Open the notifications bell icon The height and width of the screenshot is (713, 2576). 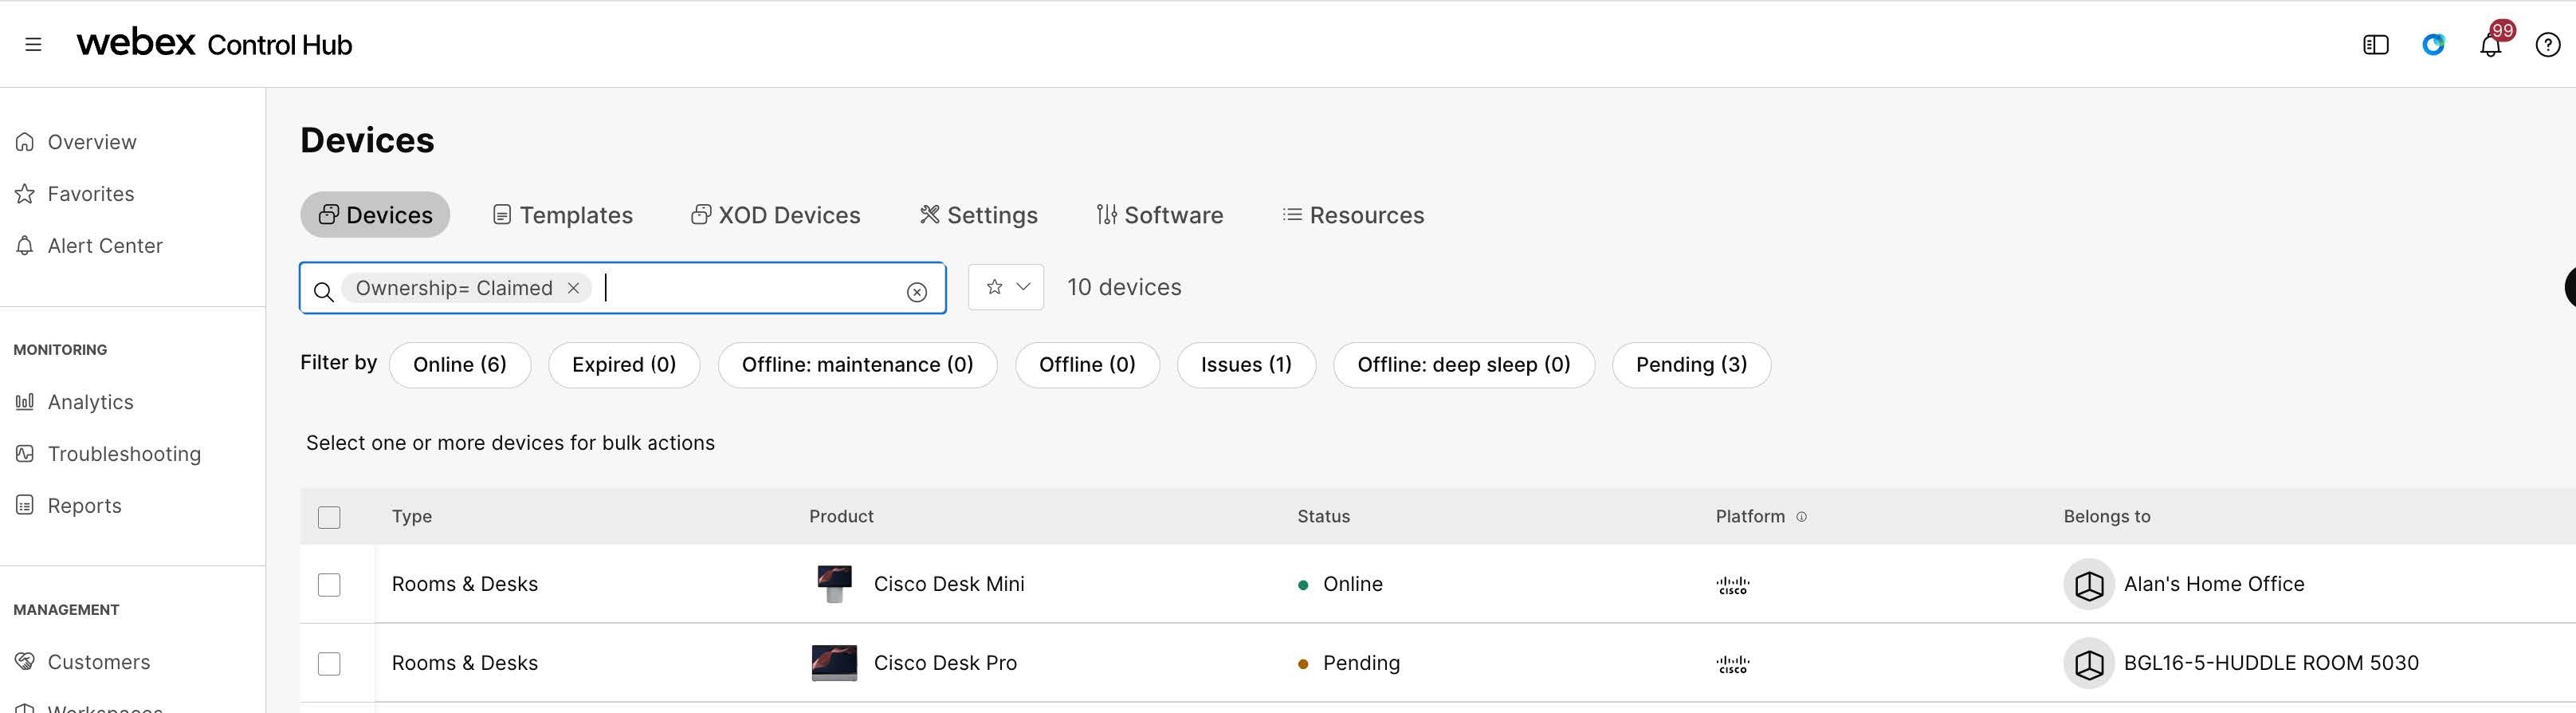click(x=2490, y=45)
